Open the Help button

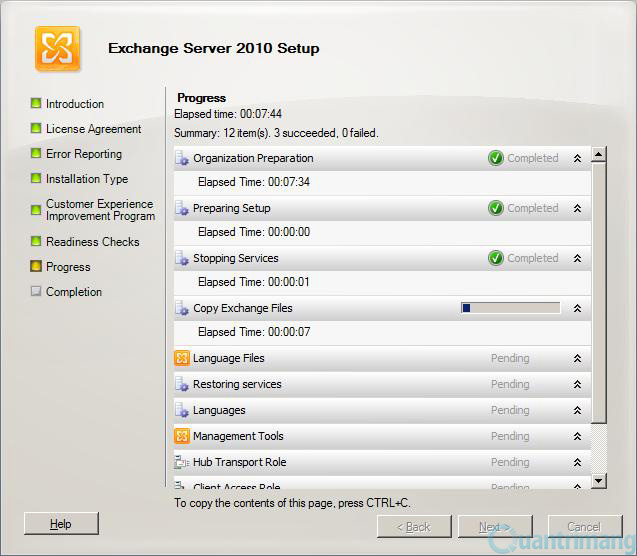tap(61, 524)
